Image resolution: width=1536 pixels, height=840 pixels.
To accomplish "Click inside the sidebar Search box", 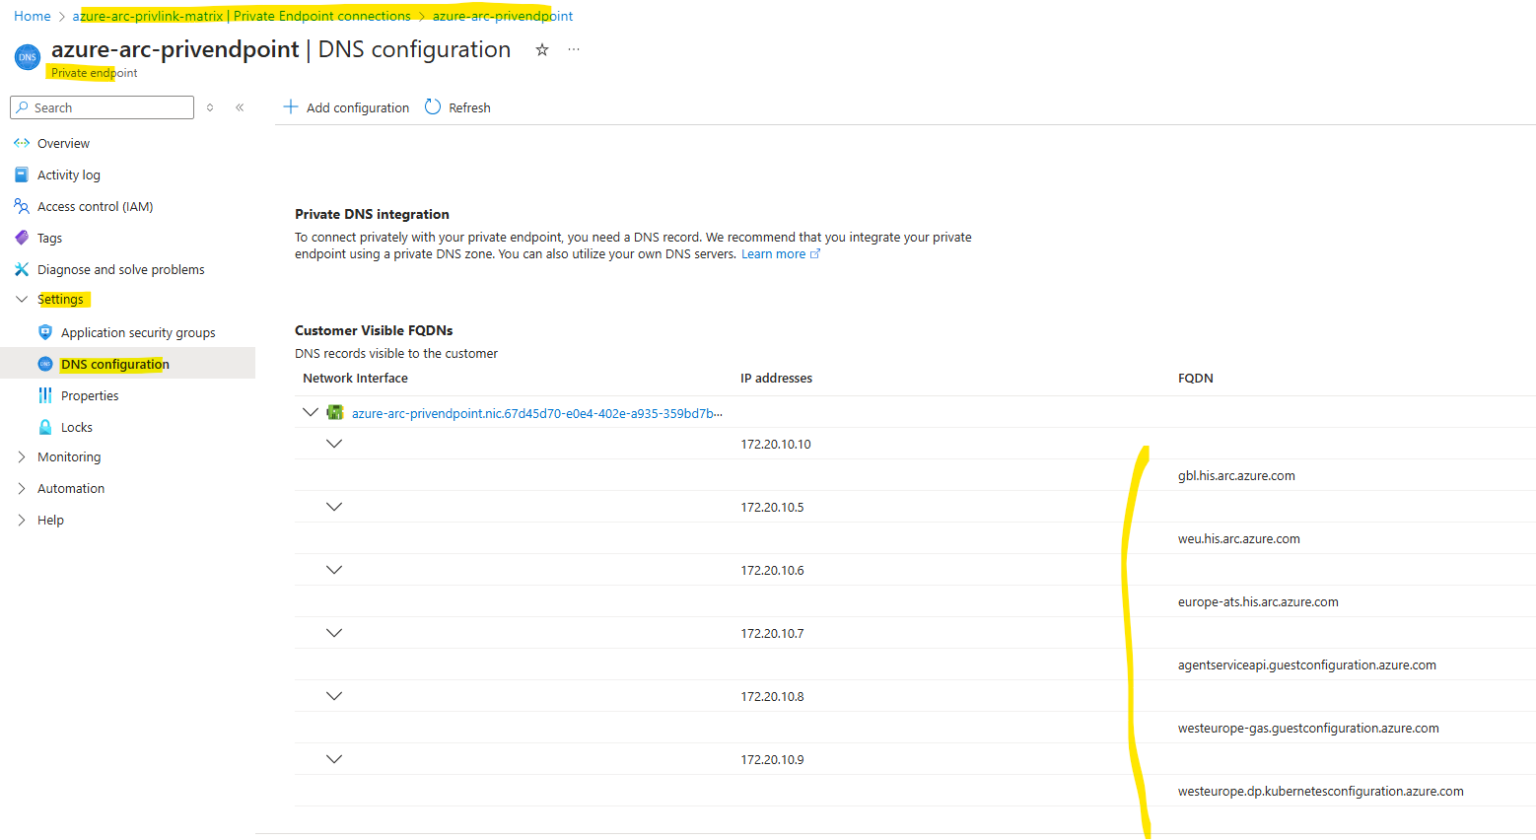I will pyautogui.click(x=101, y=107).
